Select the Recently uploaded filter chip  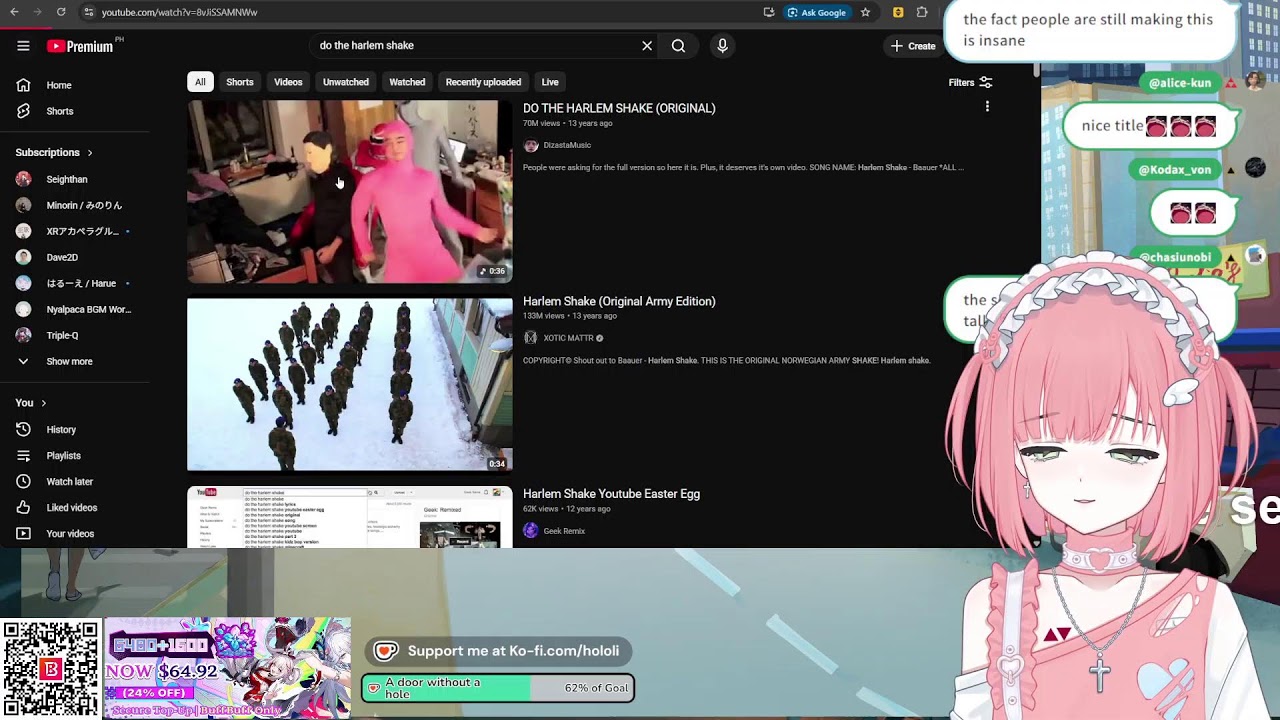click(x=483, y=82)
